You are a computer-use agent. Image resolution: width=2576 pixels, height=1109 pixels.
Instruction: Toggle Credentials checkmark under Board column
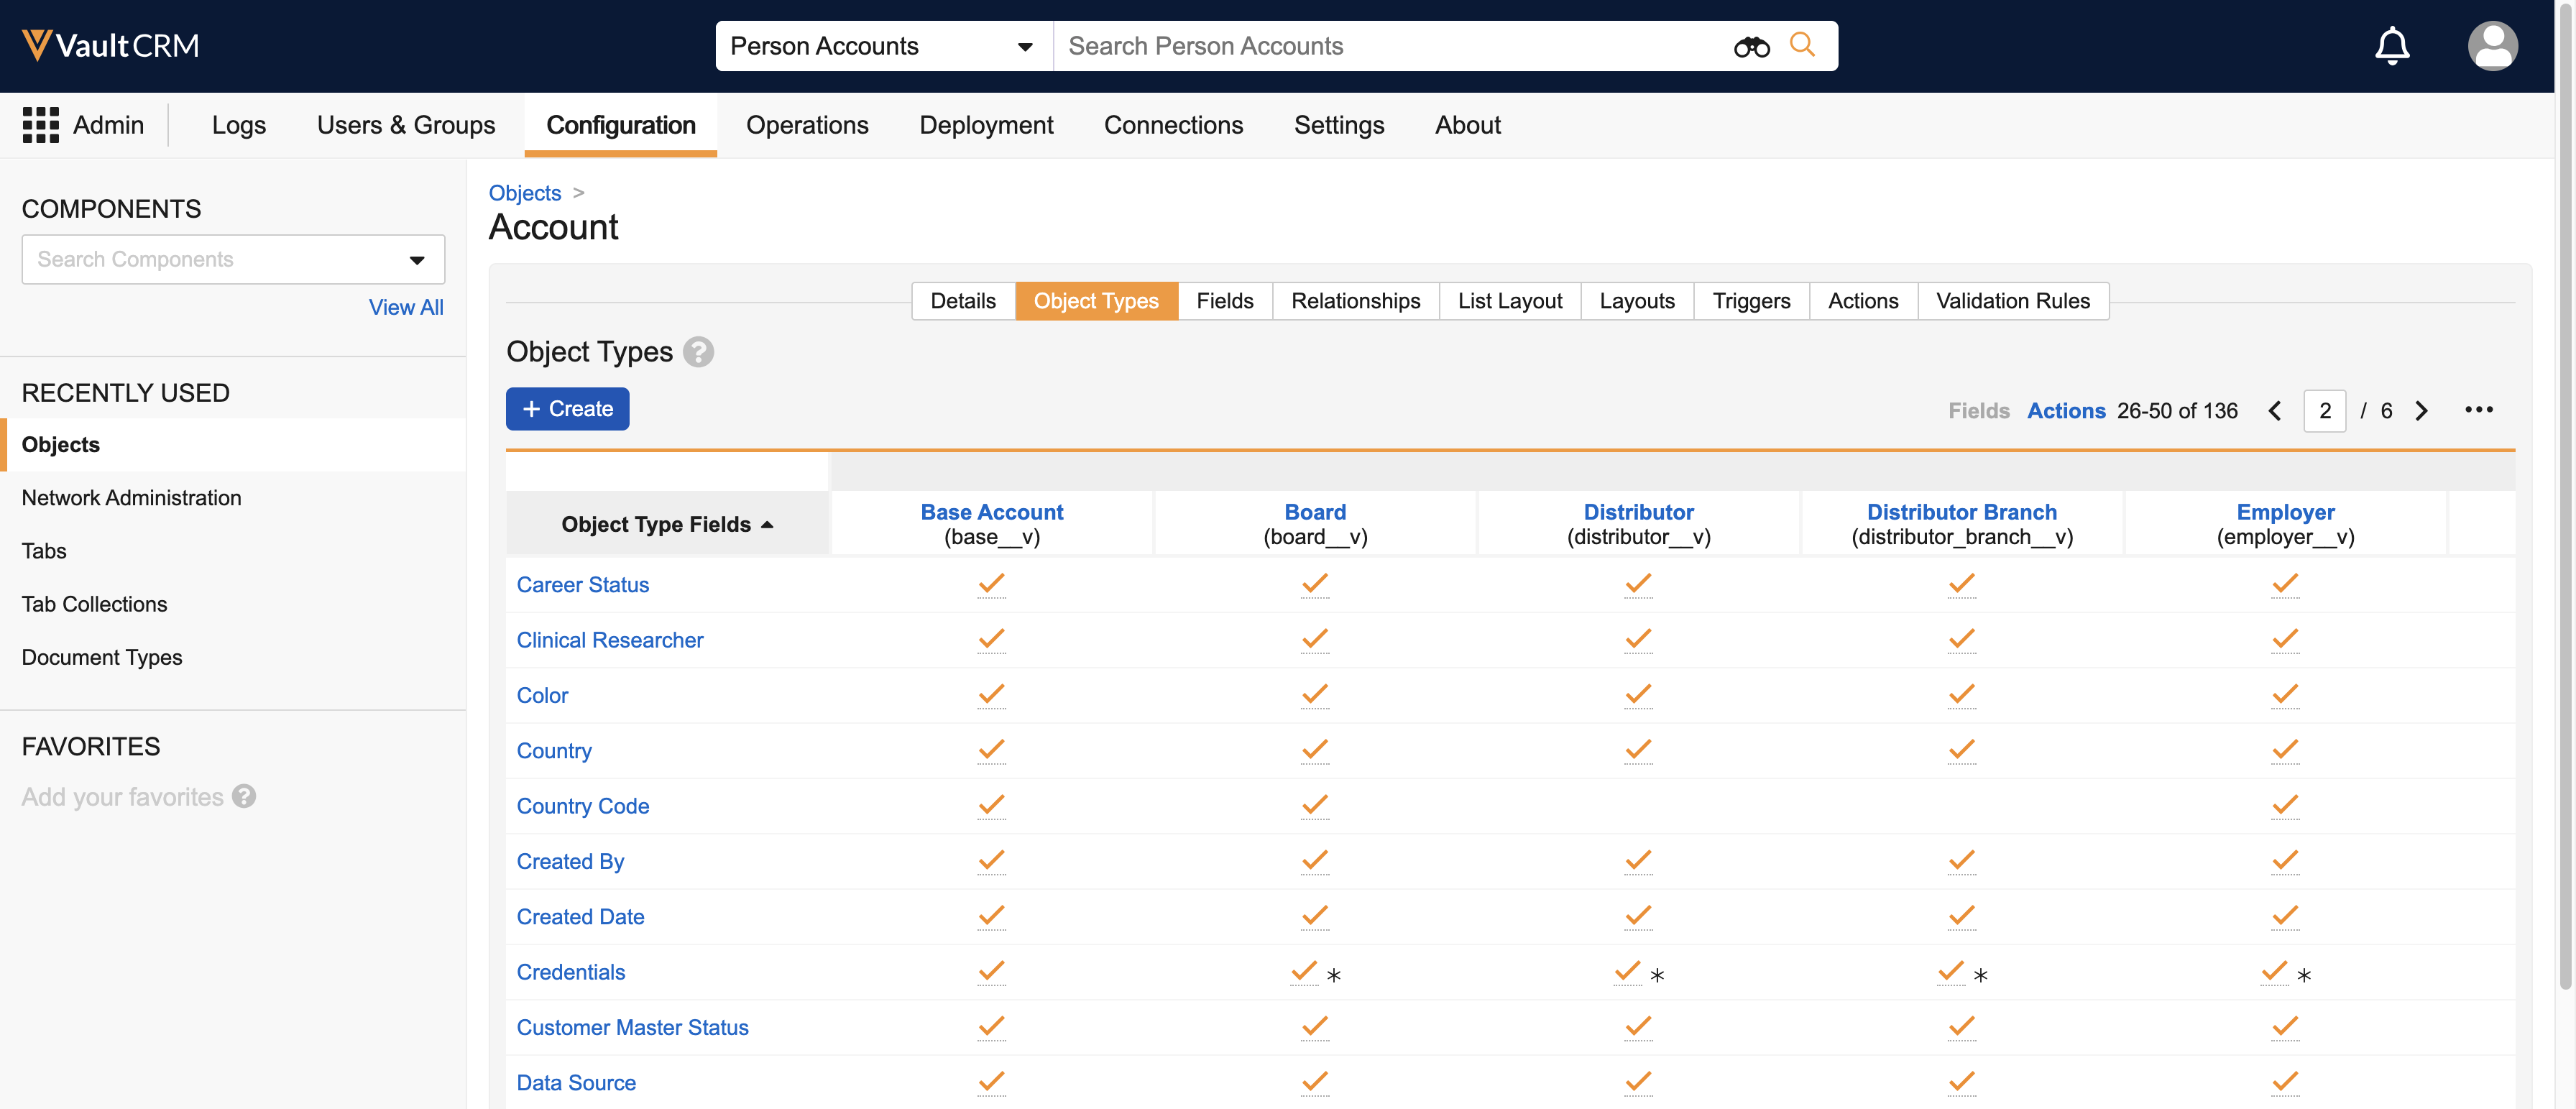click(1304, 971)
